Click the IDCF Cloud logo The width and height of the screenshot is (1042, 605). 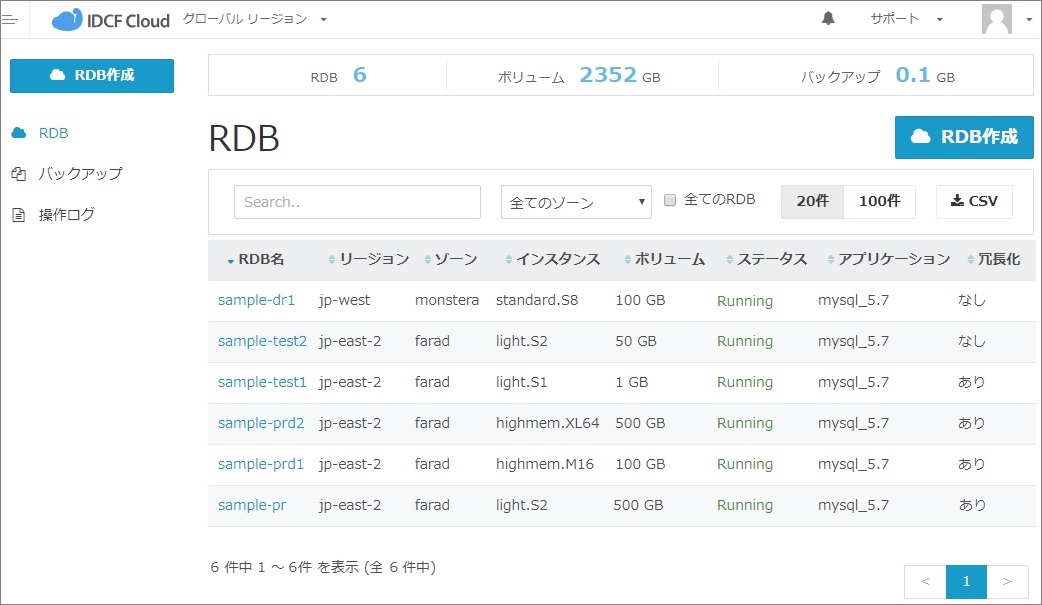point(111,20)
